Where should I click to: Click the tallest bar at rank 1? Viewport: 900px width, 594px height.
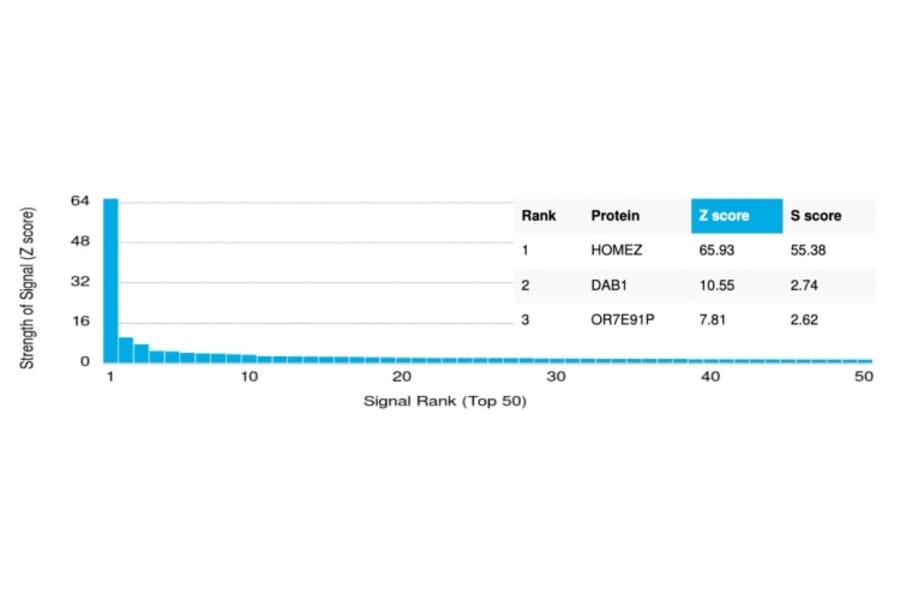coord(111,280)
